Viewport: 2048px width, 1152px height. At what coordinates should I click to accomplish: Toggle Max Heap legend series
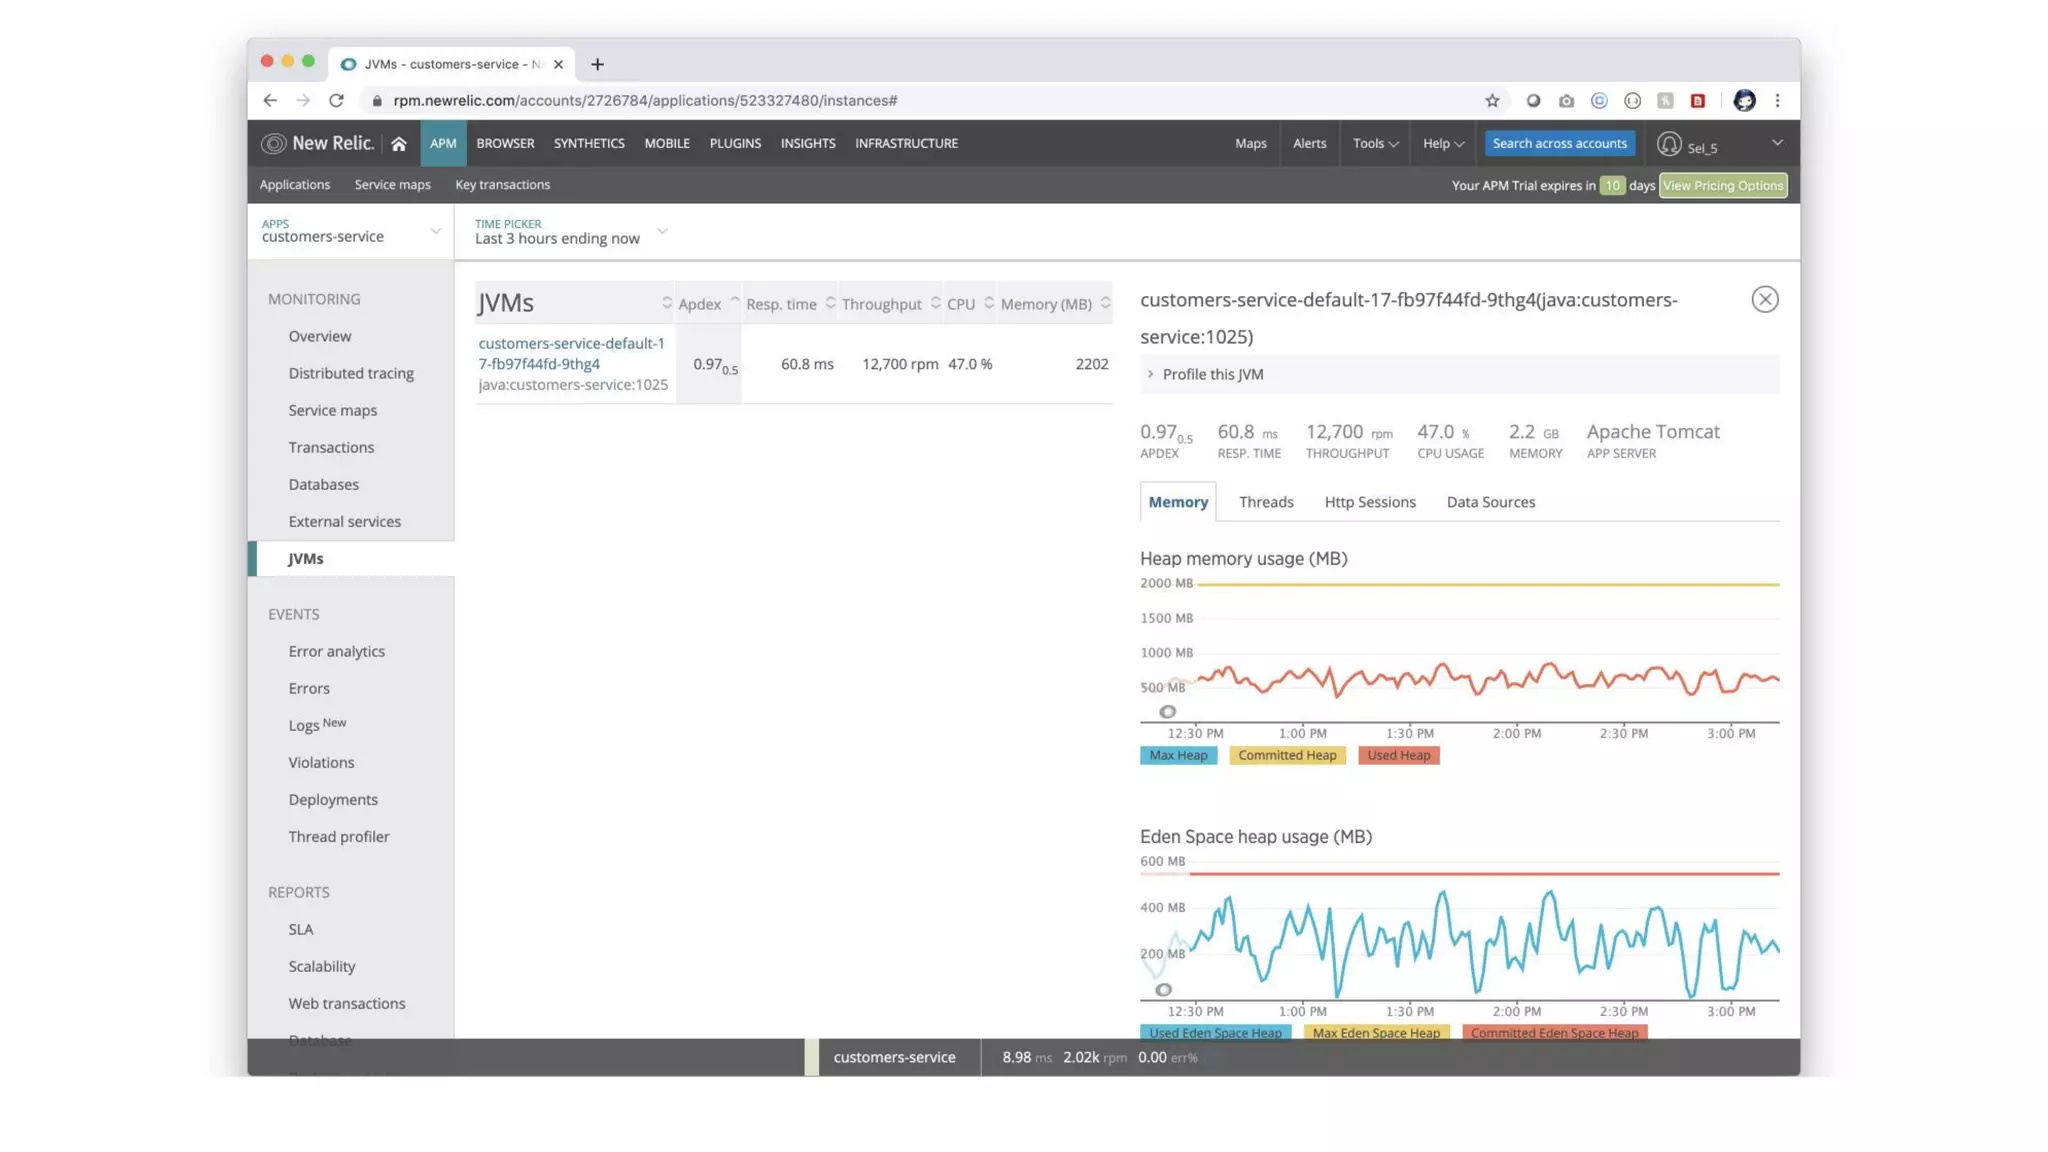click(x=1177, y=756)
